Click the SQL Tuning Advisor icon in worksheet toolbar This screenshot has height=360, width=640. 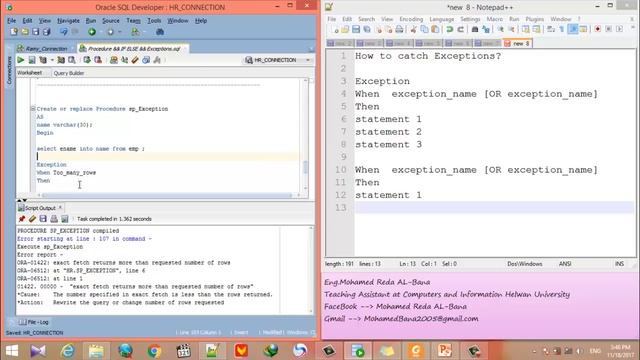(72, 60)
